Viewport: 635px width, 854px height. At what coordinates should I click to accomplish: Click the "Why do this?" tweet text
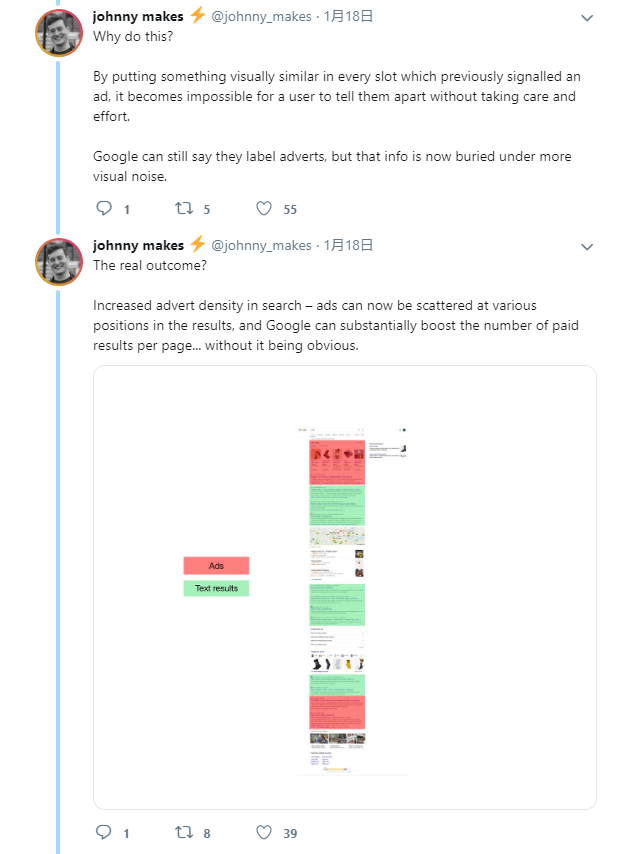(133, 36)
